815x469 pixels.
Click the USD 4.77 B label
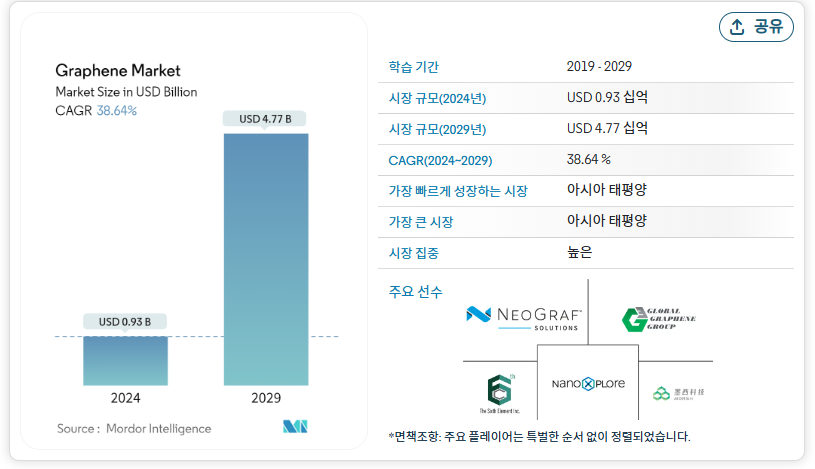coord(266,119)
